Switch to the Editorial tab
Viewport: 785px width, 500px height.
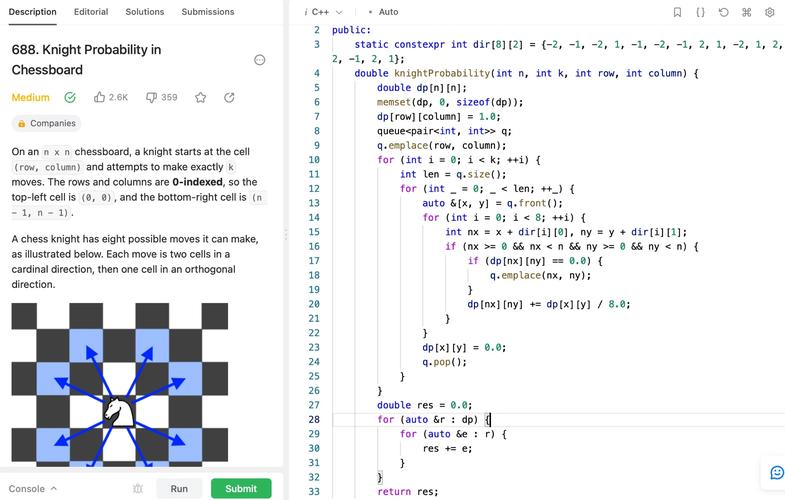(x=91, y=12)
